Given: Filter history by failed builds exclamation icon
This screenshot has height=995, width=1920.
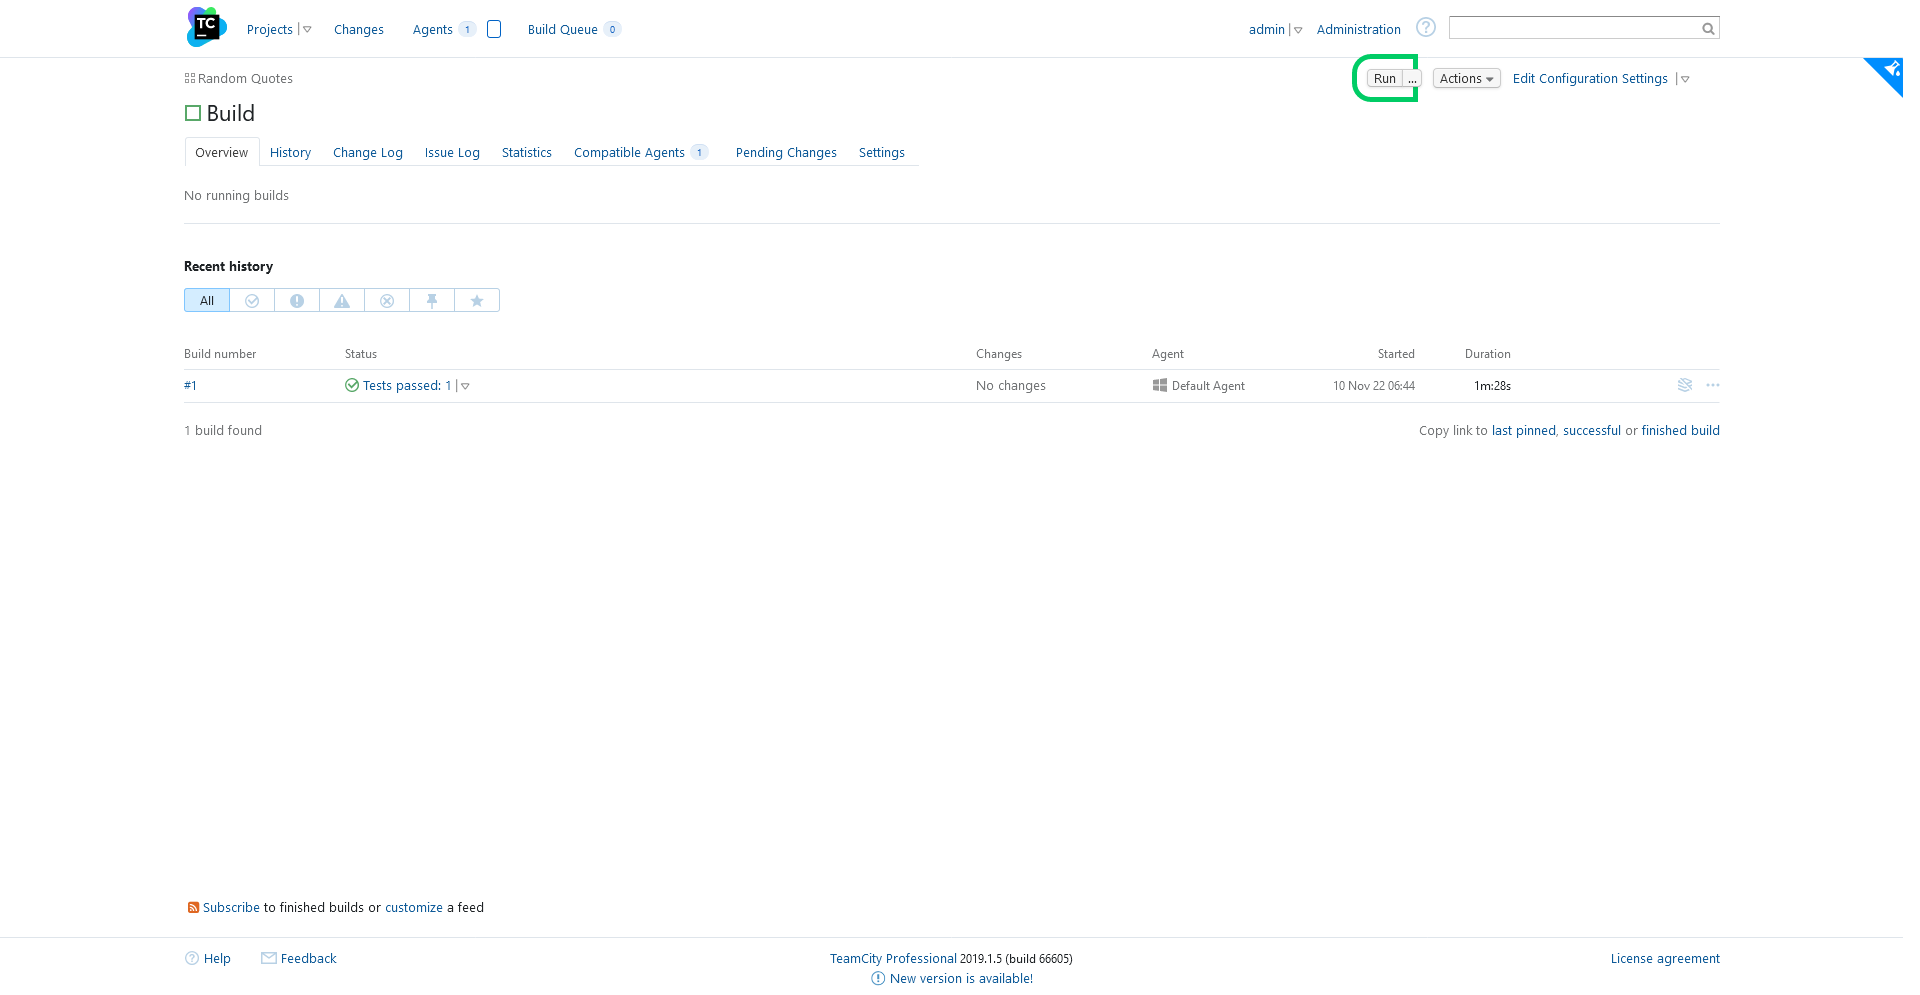Looking at the screenshot, I should coord(297,300).
